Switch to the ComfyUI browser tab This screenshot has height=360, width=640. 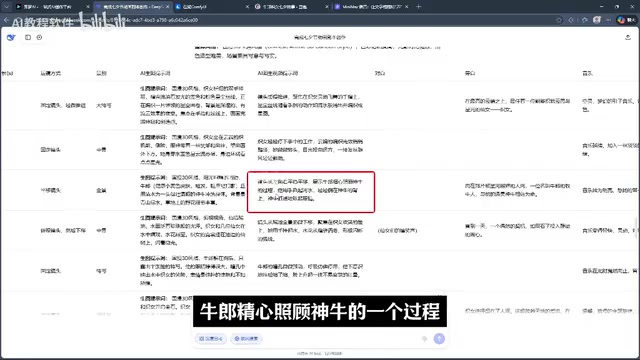211,7
